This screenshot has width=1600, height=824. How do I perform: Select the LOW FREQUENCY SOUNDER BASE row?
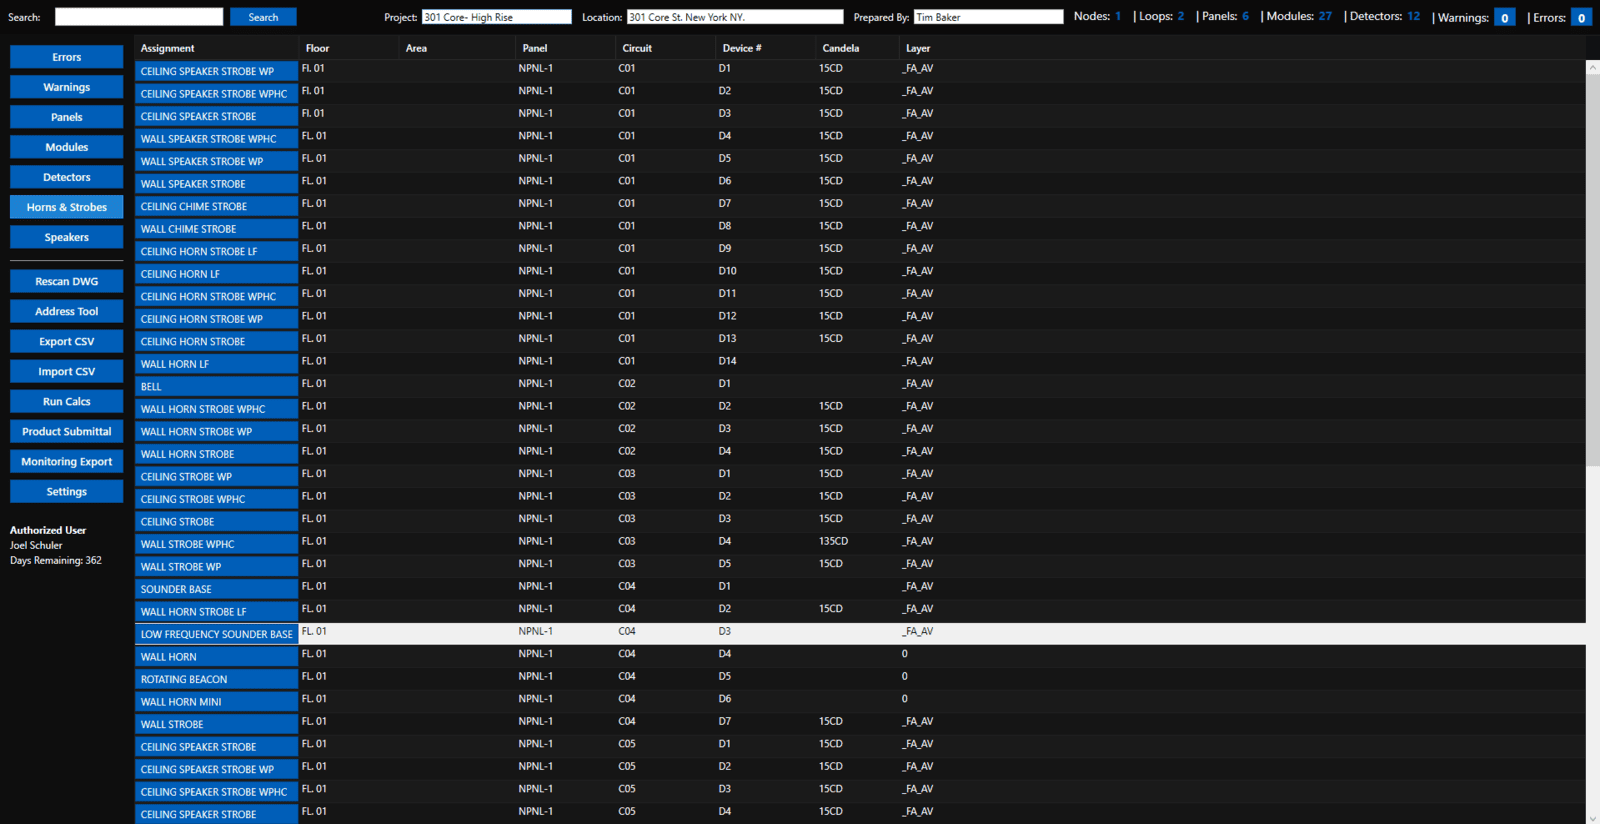pyautogui.click(x=216, y=634)
